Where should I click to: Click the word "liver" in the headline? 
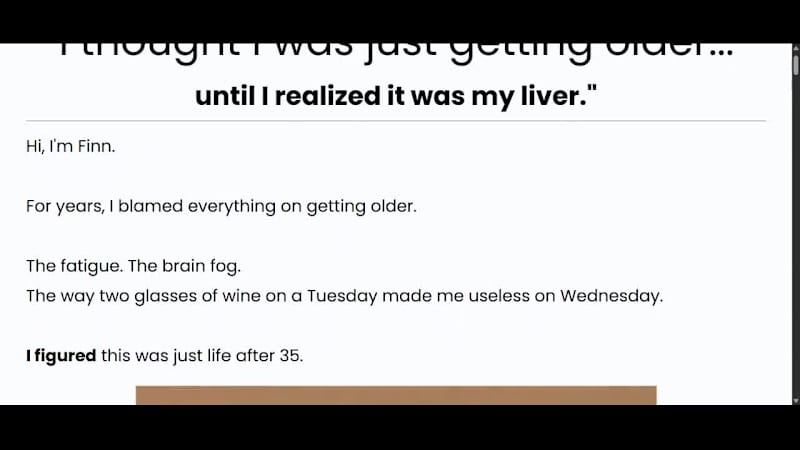coord(541,96)
